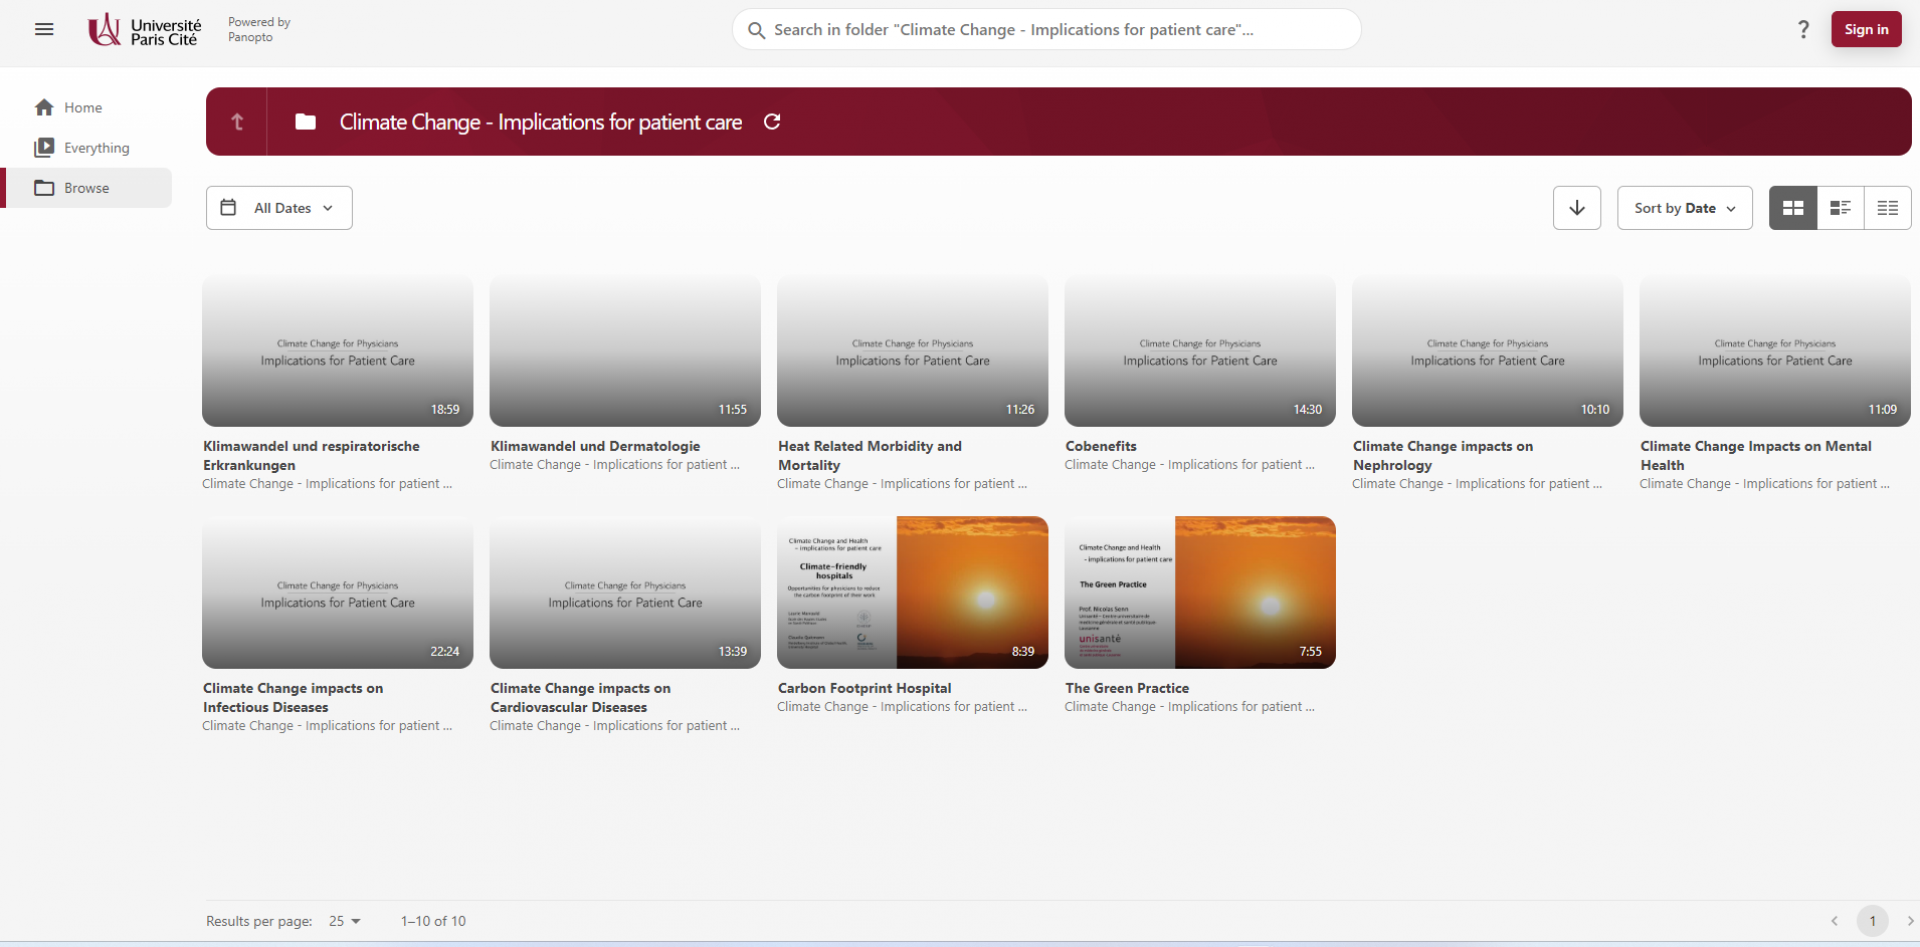Switch to grid tile view
This screenshot has width=1920, height=947.
(1792, 208)
